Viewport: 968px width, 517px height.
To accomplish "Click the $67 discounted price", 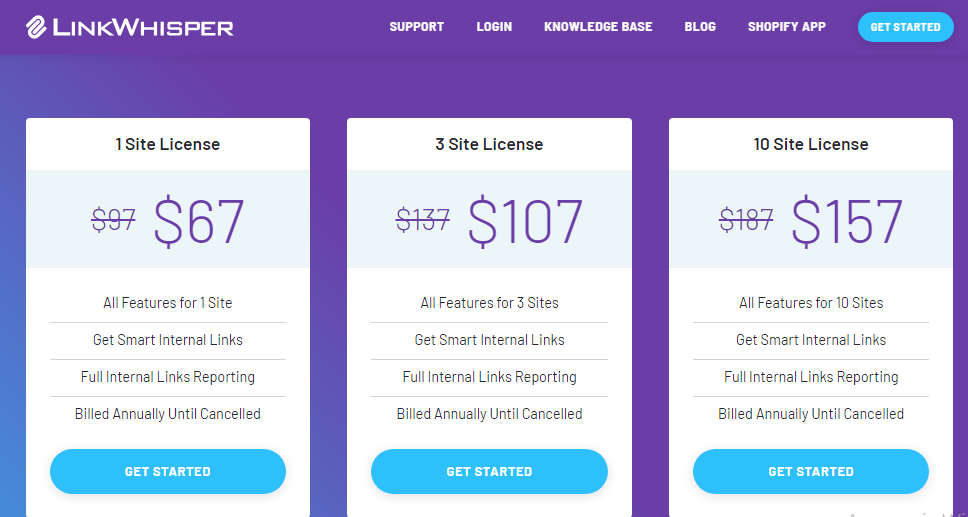I will pyautogui.click(x=199, y=220).
